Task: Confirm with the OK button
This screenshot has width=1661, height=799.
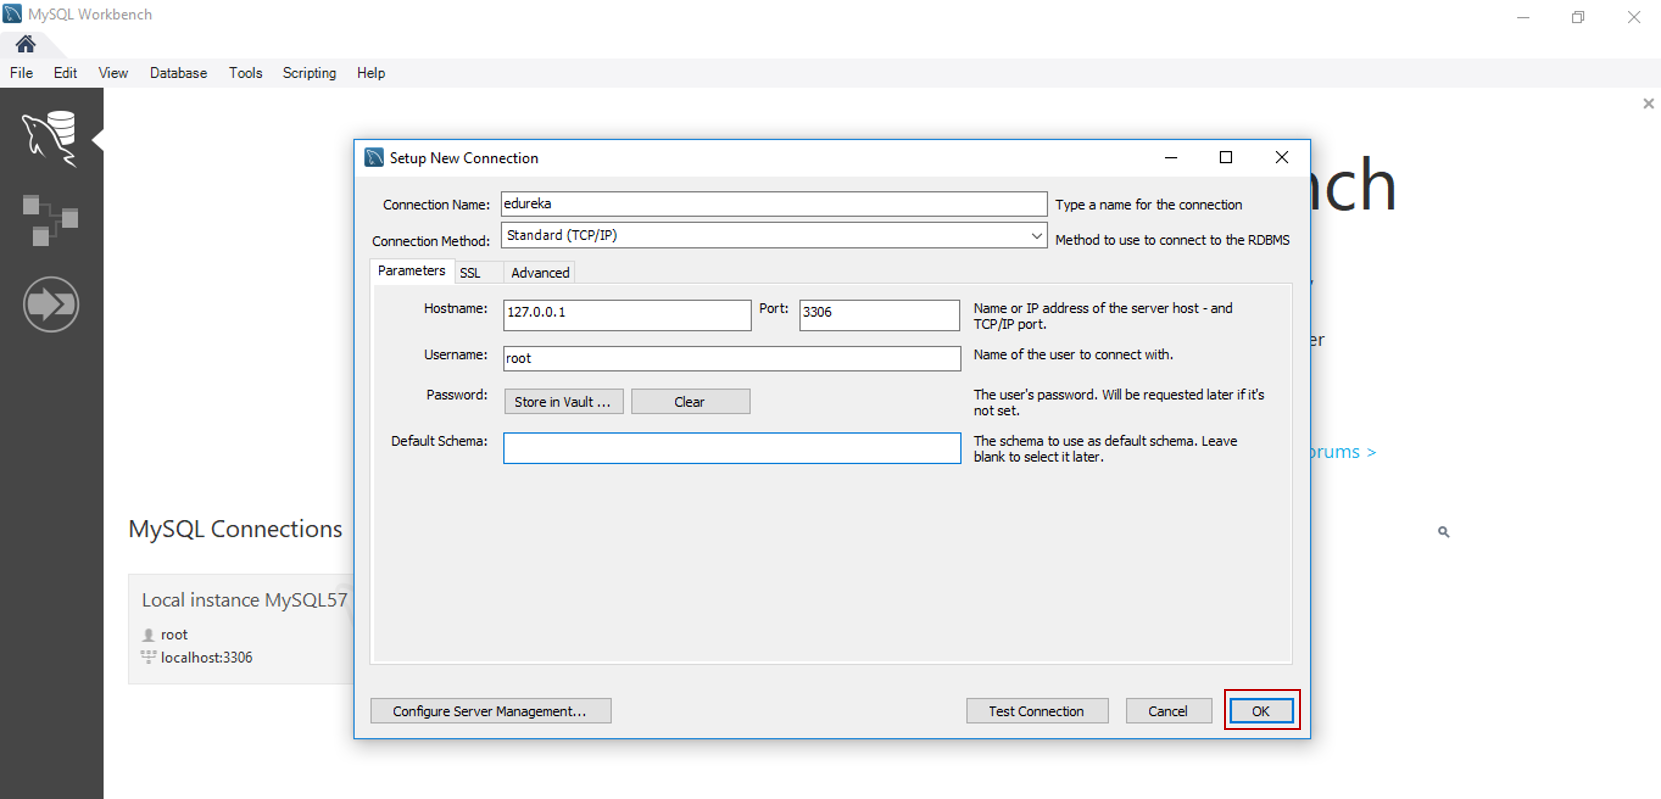Action: [1261, 711]
